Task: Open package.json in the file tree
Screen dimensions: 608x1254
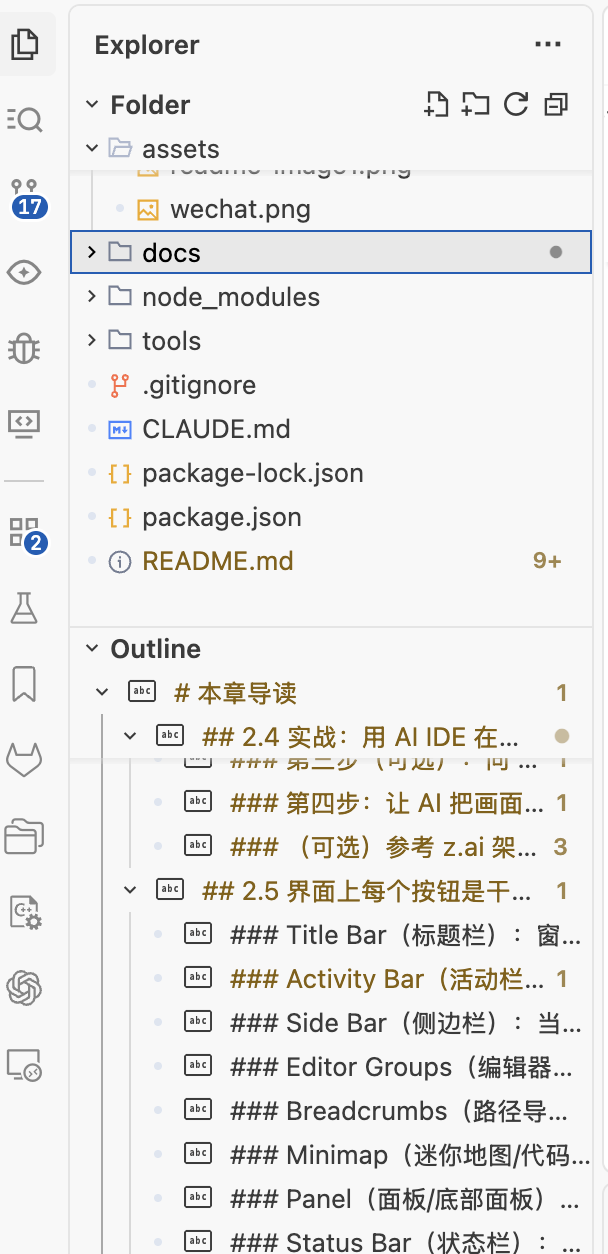Action: click(x=222, y=517)
